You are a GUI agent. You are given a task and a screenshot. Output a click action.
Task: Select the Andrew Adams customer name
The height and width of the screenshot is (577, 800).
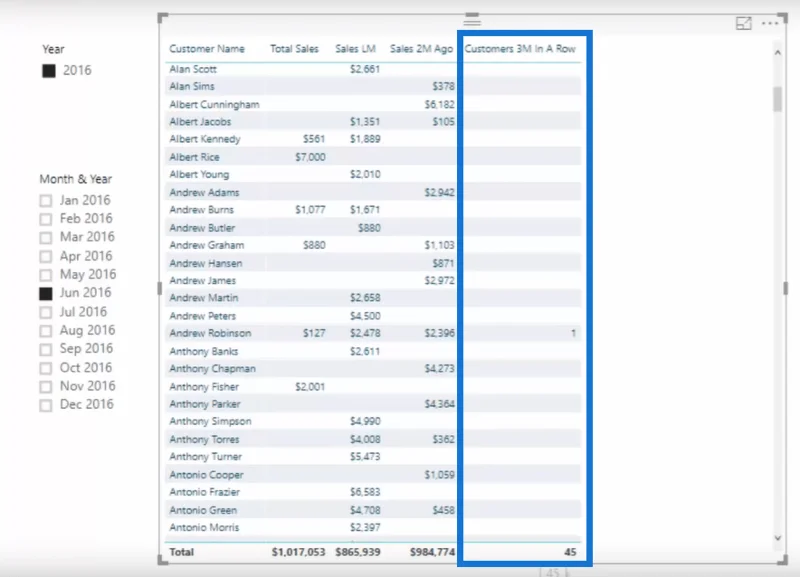(x=204, y=192)
